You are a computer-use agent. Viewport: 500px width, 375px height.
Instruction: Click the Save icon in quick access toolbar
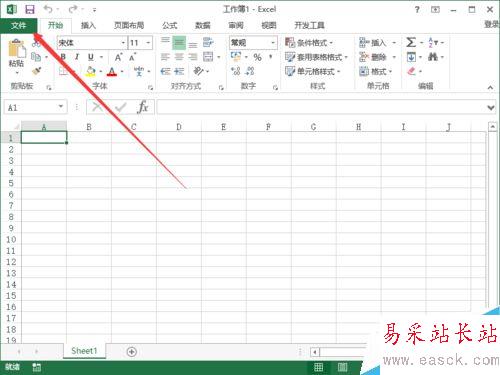point(30,9)
